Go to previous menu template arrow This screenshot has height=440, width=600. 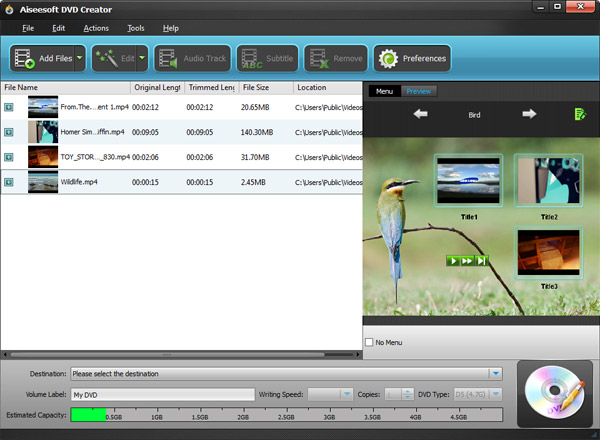coord(421,114)
